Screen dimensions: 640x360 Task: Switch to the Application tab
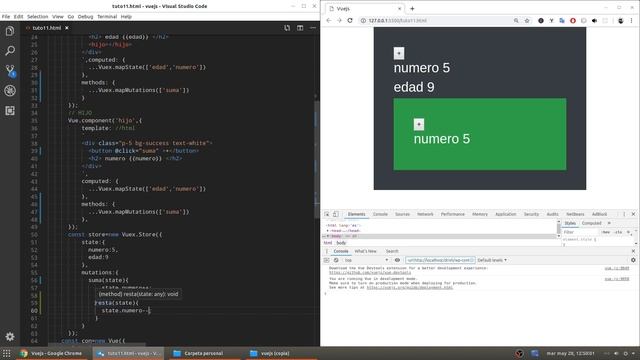click(505, 214)
